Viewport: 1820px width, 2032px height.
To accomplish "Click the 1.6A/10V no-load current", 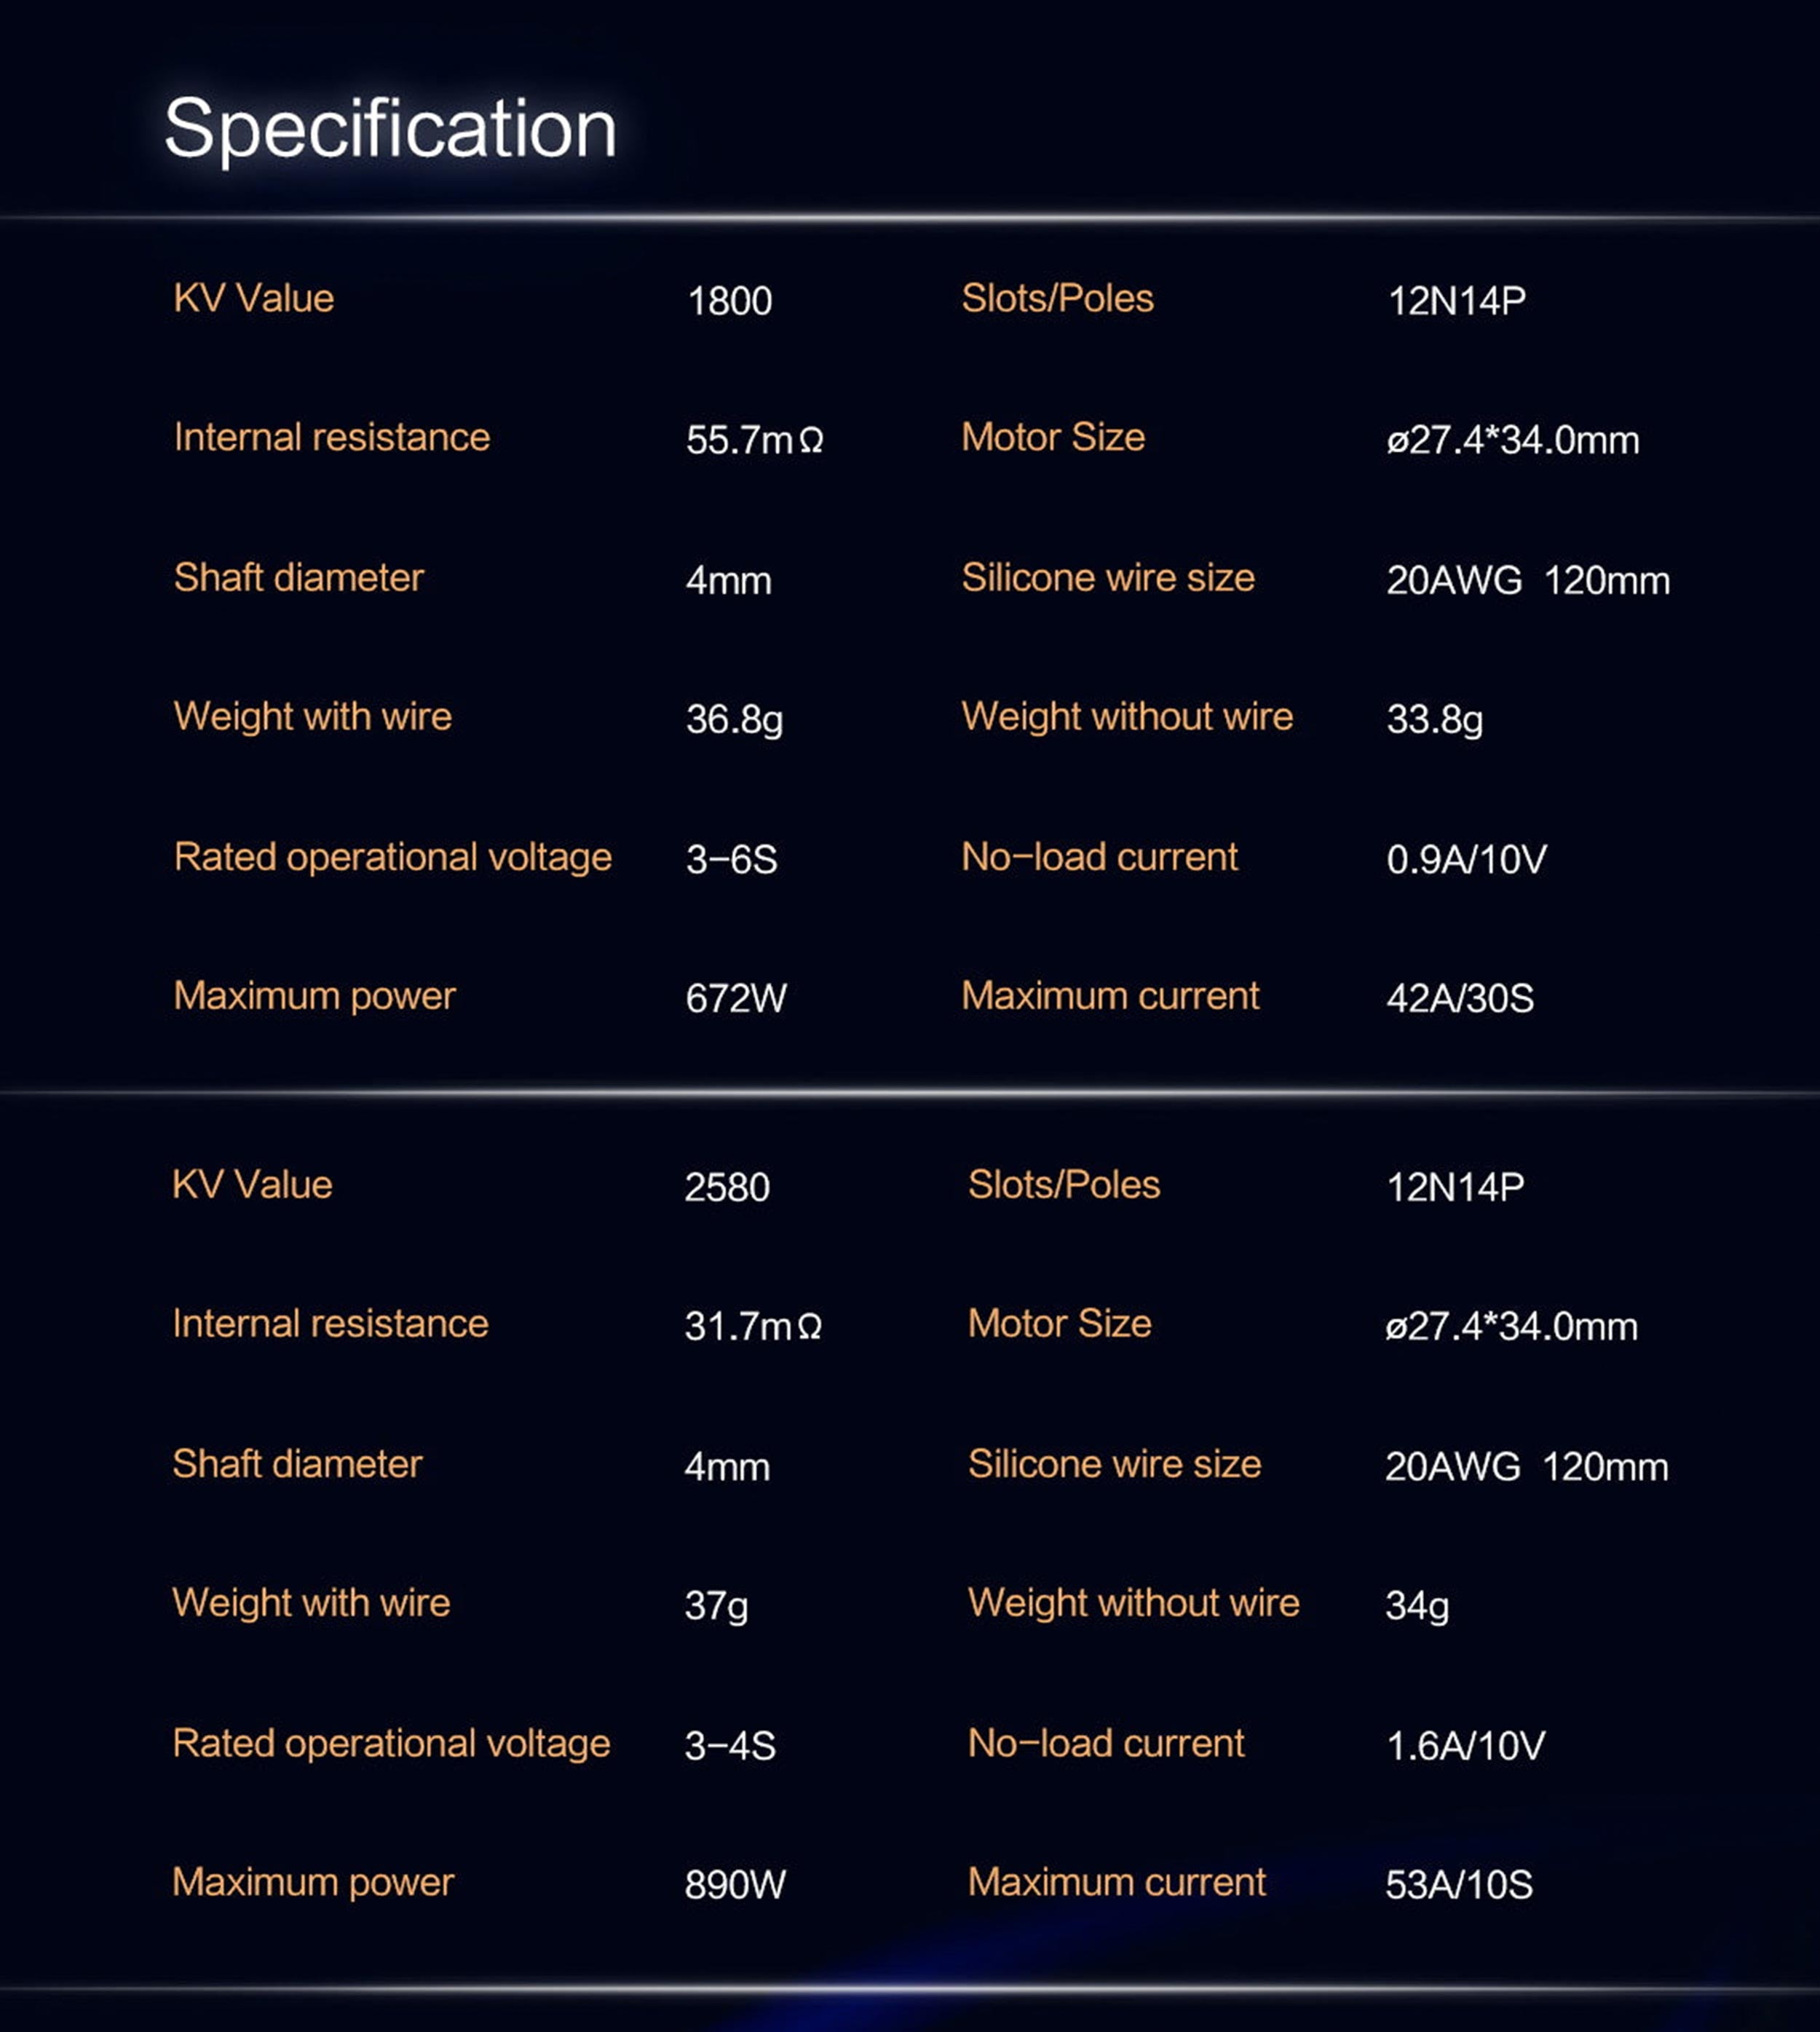I will pos(1465,1745).
